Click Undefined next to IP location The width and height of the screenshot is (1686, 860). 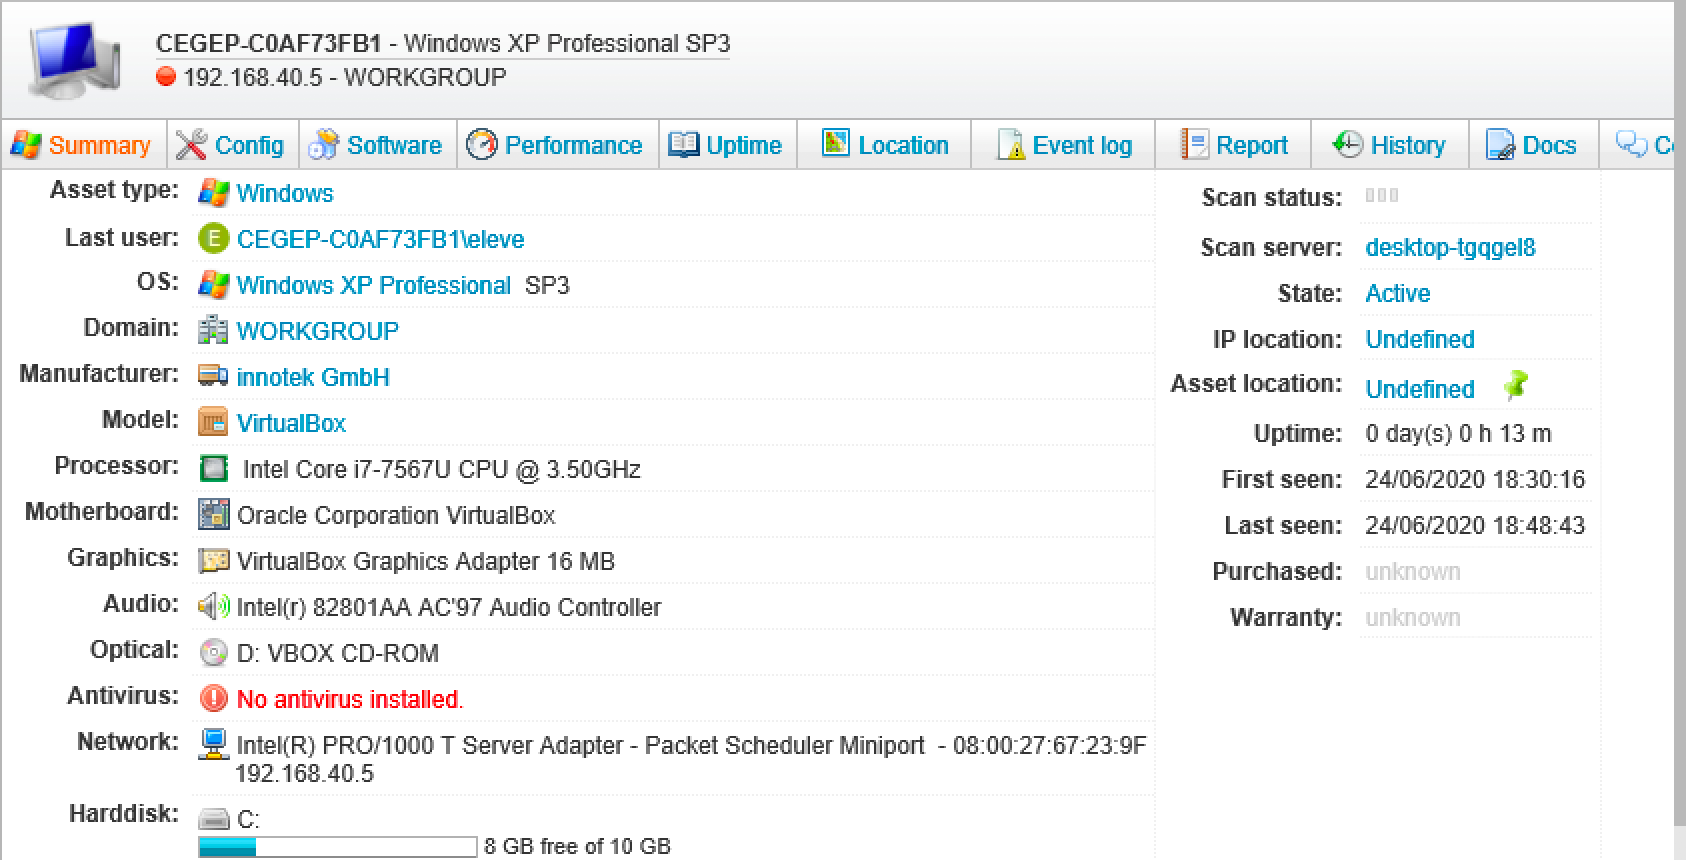coord(1420,339)
